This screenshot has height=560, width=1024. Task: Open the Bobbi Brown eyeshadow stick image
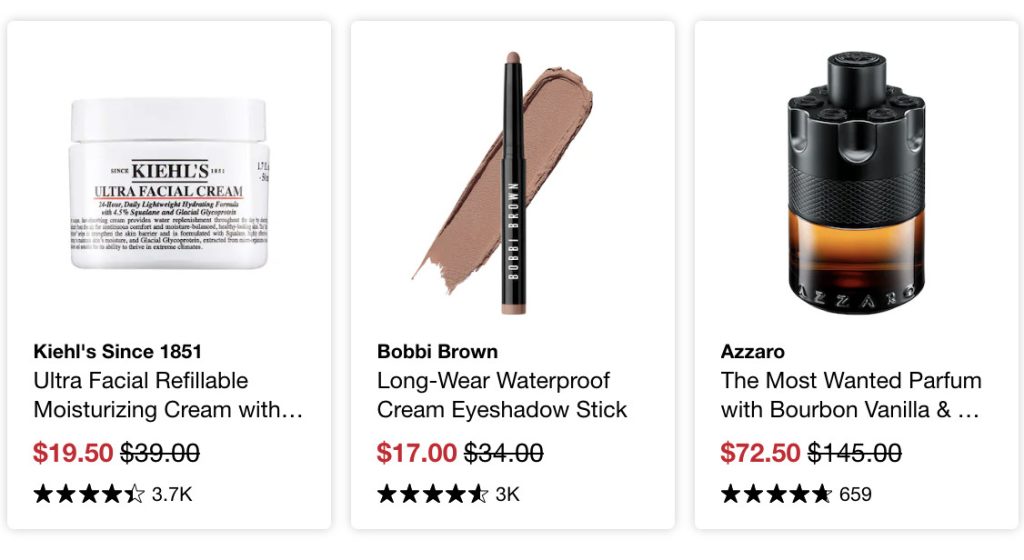click(x=503, y=183)
